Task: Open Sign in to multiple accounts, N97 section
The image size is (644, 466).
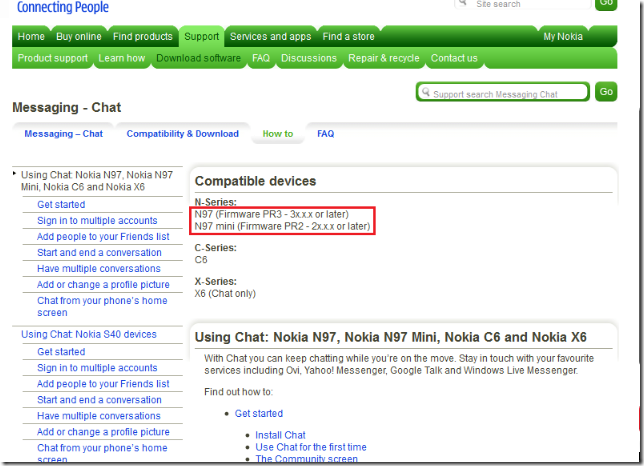Action: [97, 220]
